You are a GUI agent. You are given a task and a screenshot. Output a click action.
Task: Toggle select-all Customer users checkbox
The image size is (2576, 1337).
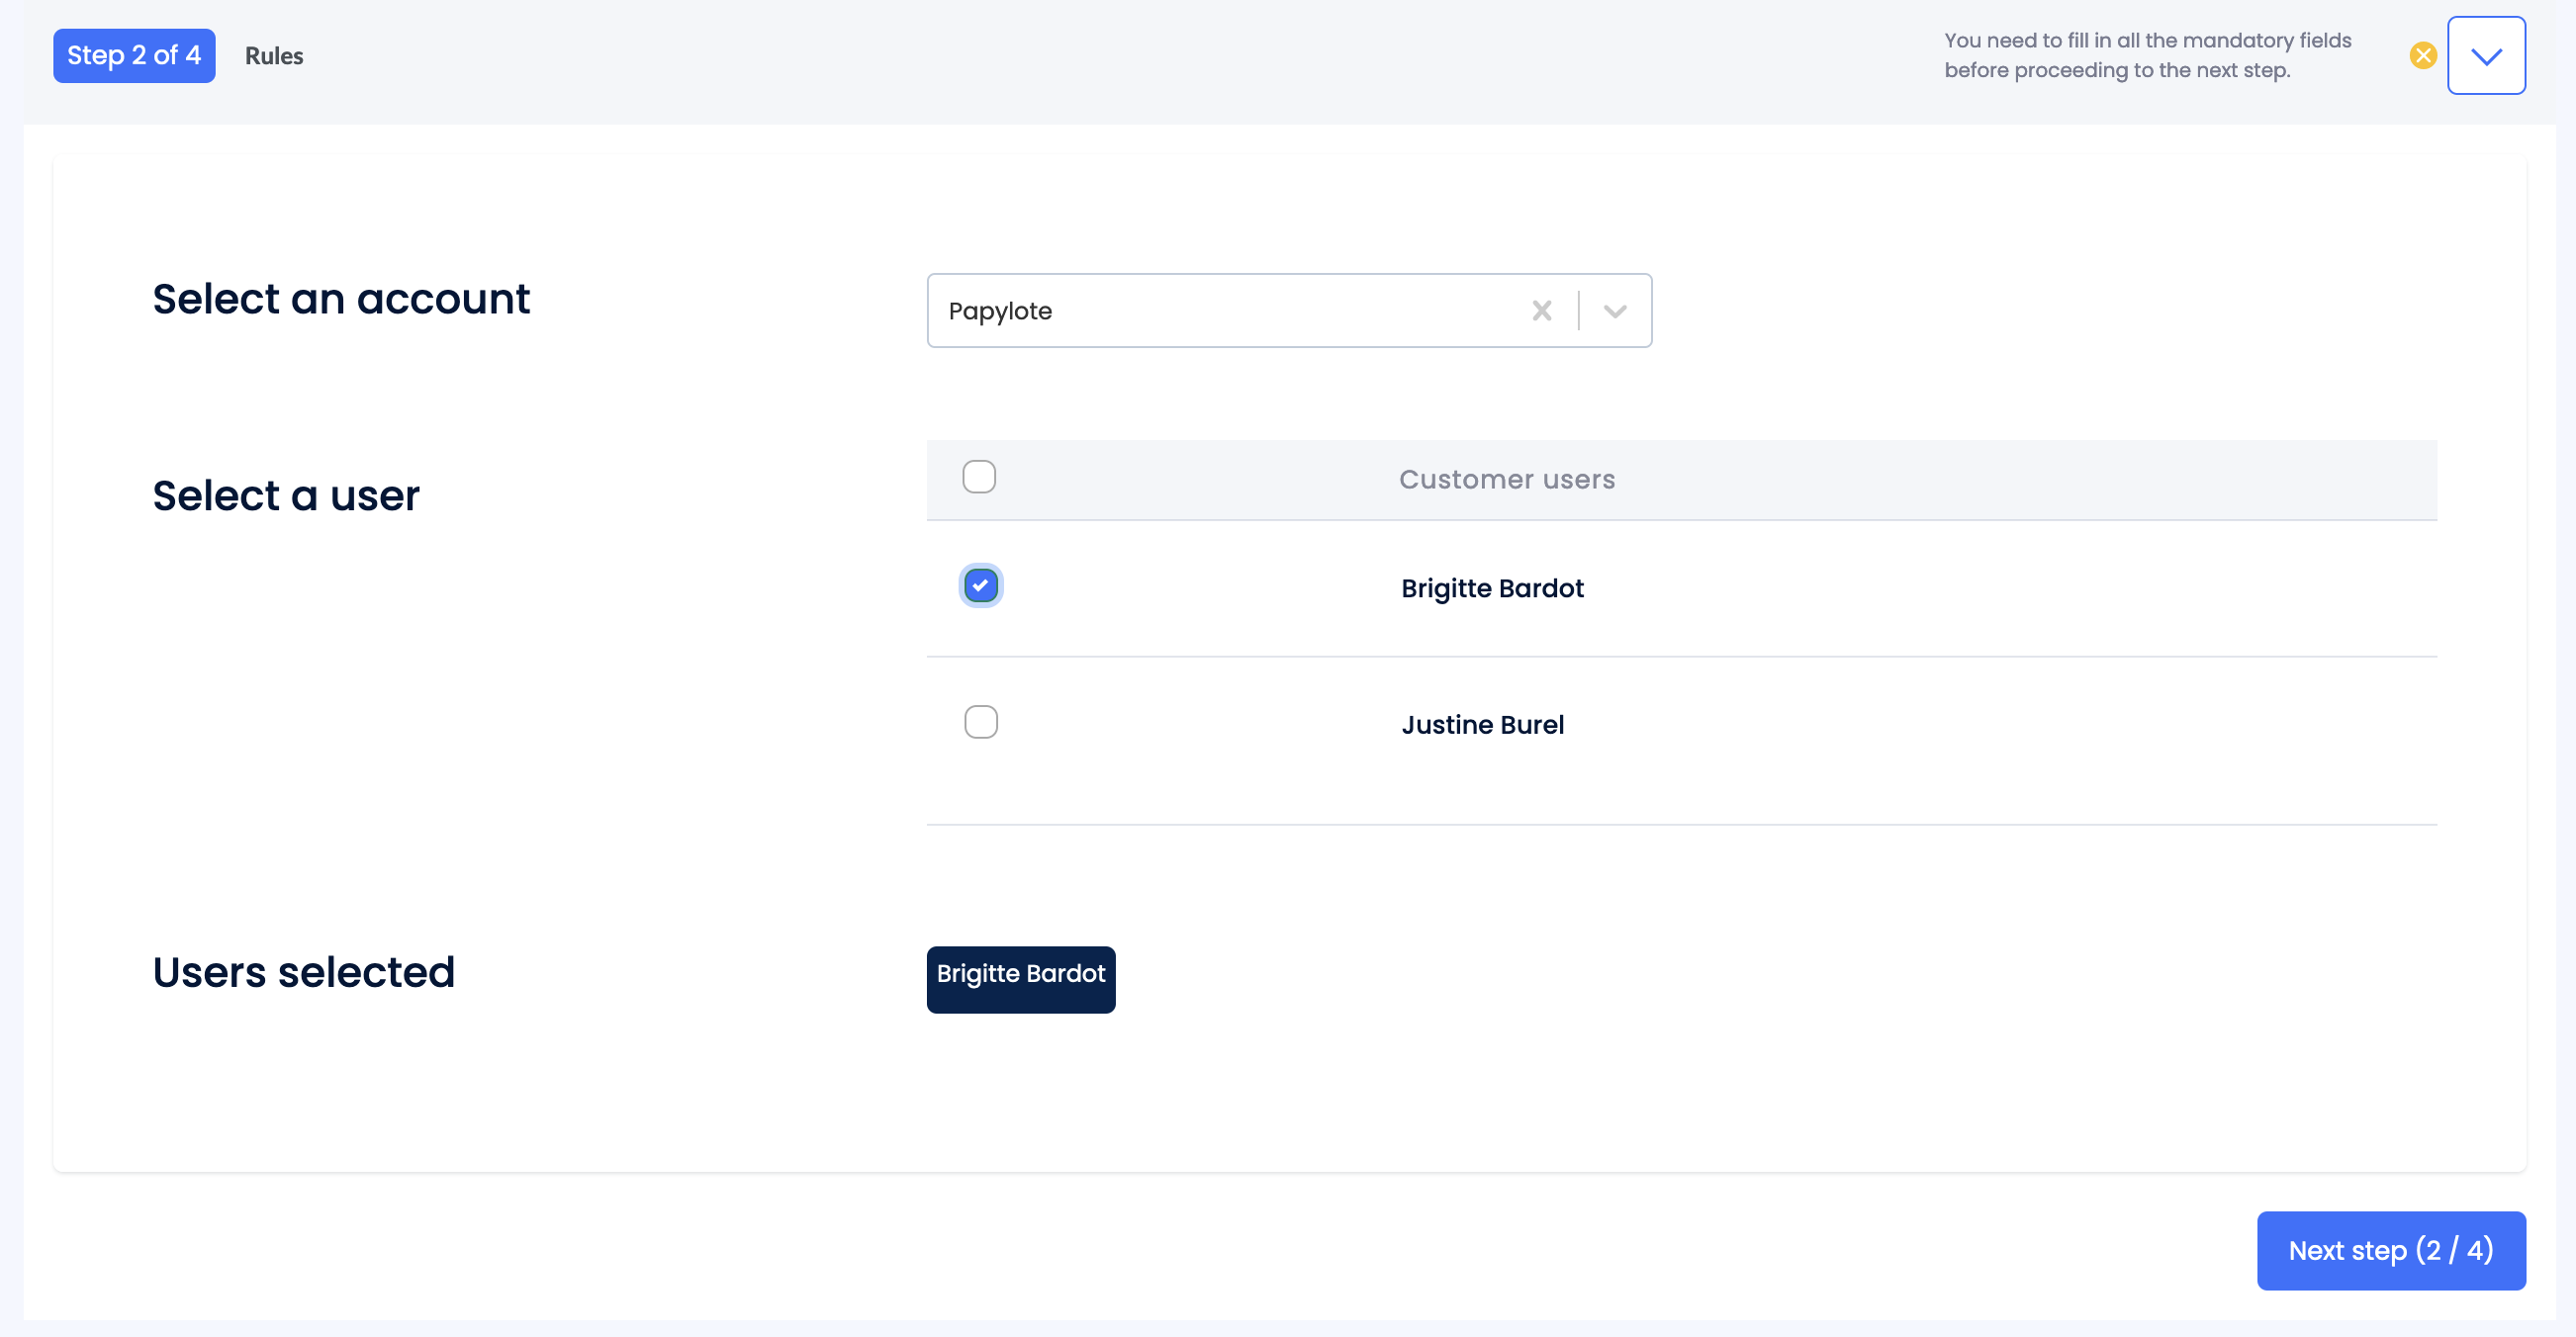pyautogui.click(x=978, y=477)
